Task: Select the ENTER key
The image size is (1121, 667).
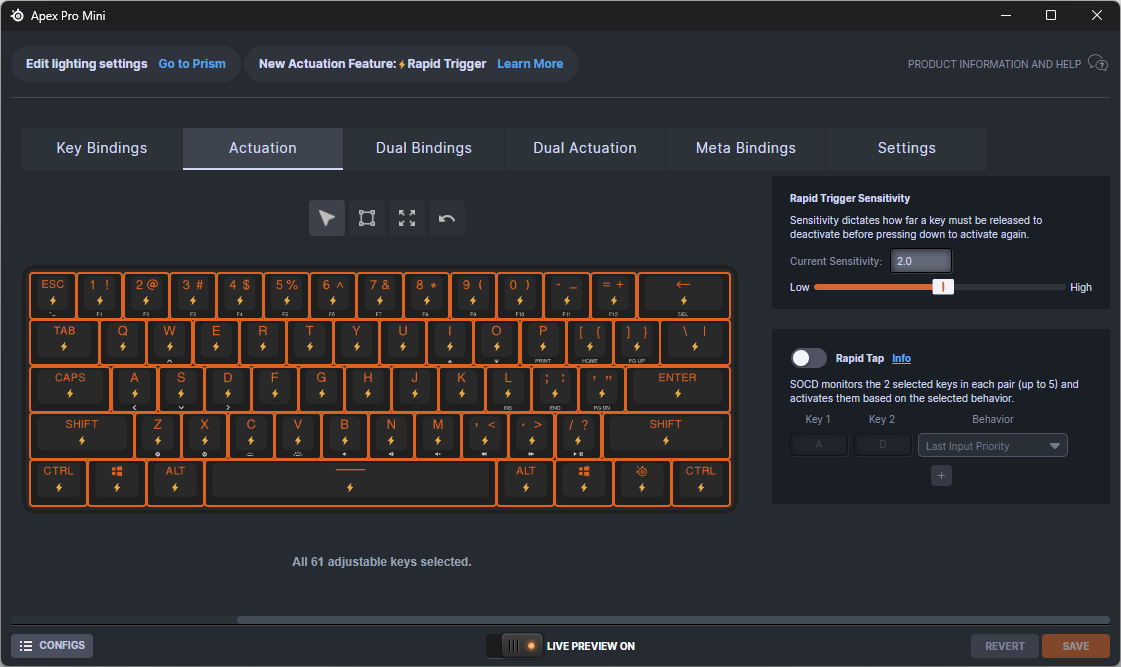Action: click(x=678, y=389)
